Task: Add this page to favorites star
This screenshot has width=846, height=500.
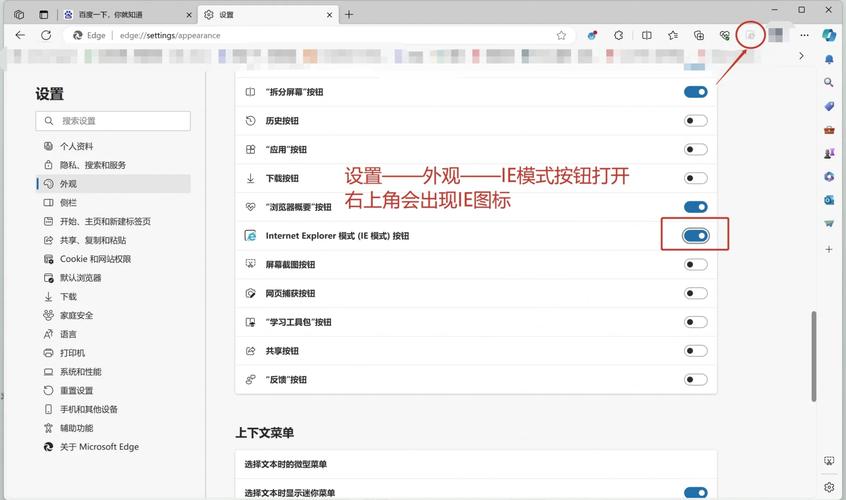Action: (561, 35)
